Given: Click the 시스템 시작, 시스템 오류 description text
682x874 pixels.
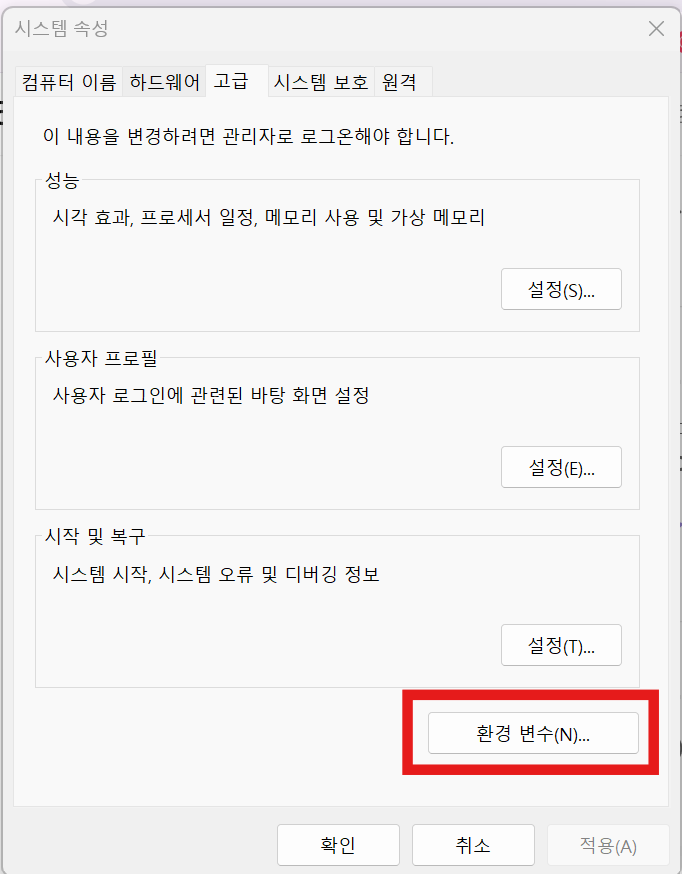Looking at the screenshot, I should click(x=216, y=574).
